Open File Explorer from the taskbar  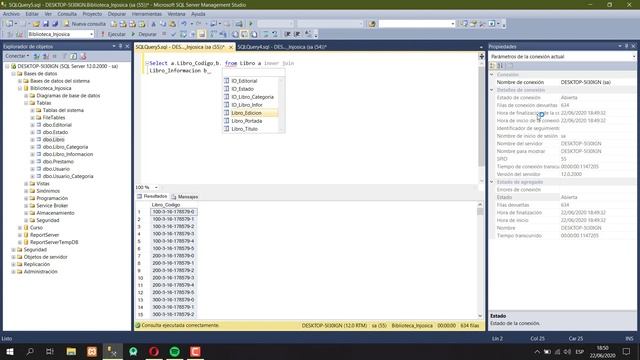click(x=71, y=351)
